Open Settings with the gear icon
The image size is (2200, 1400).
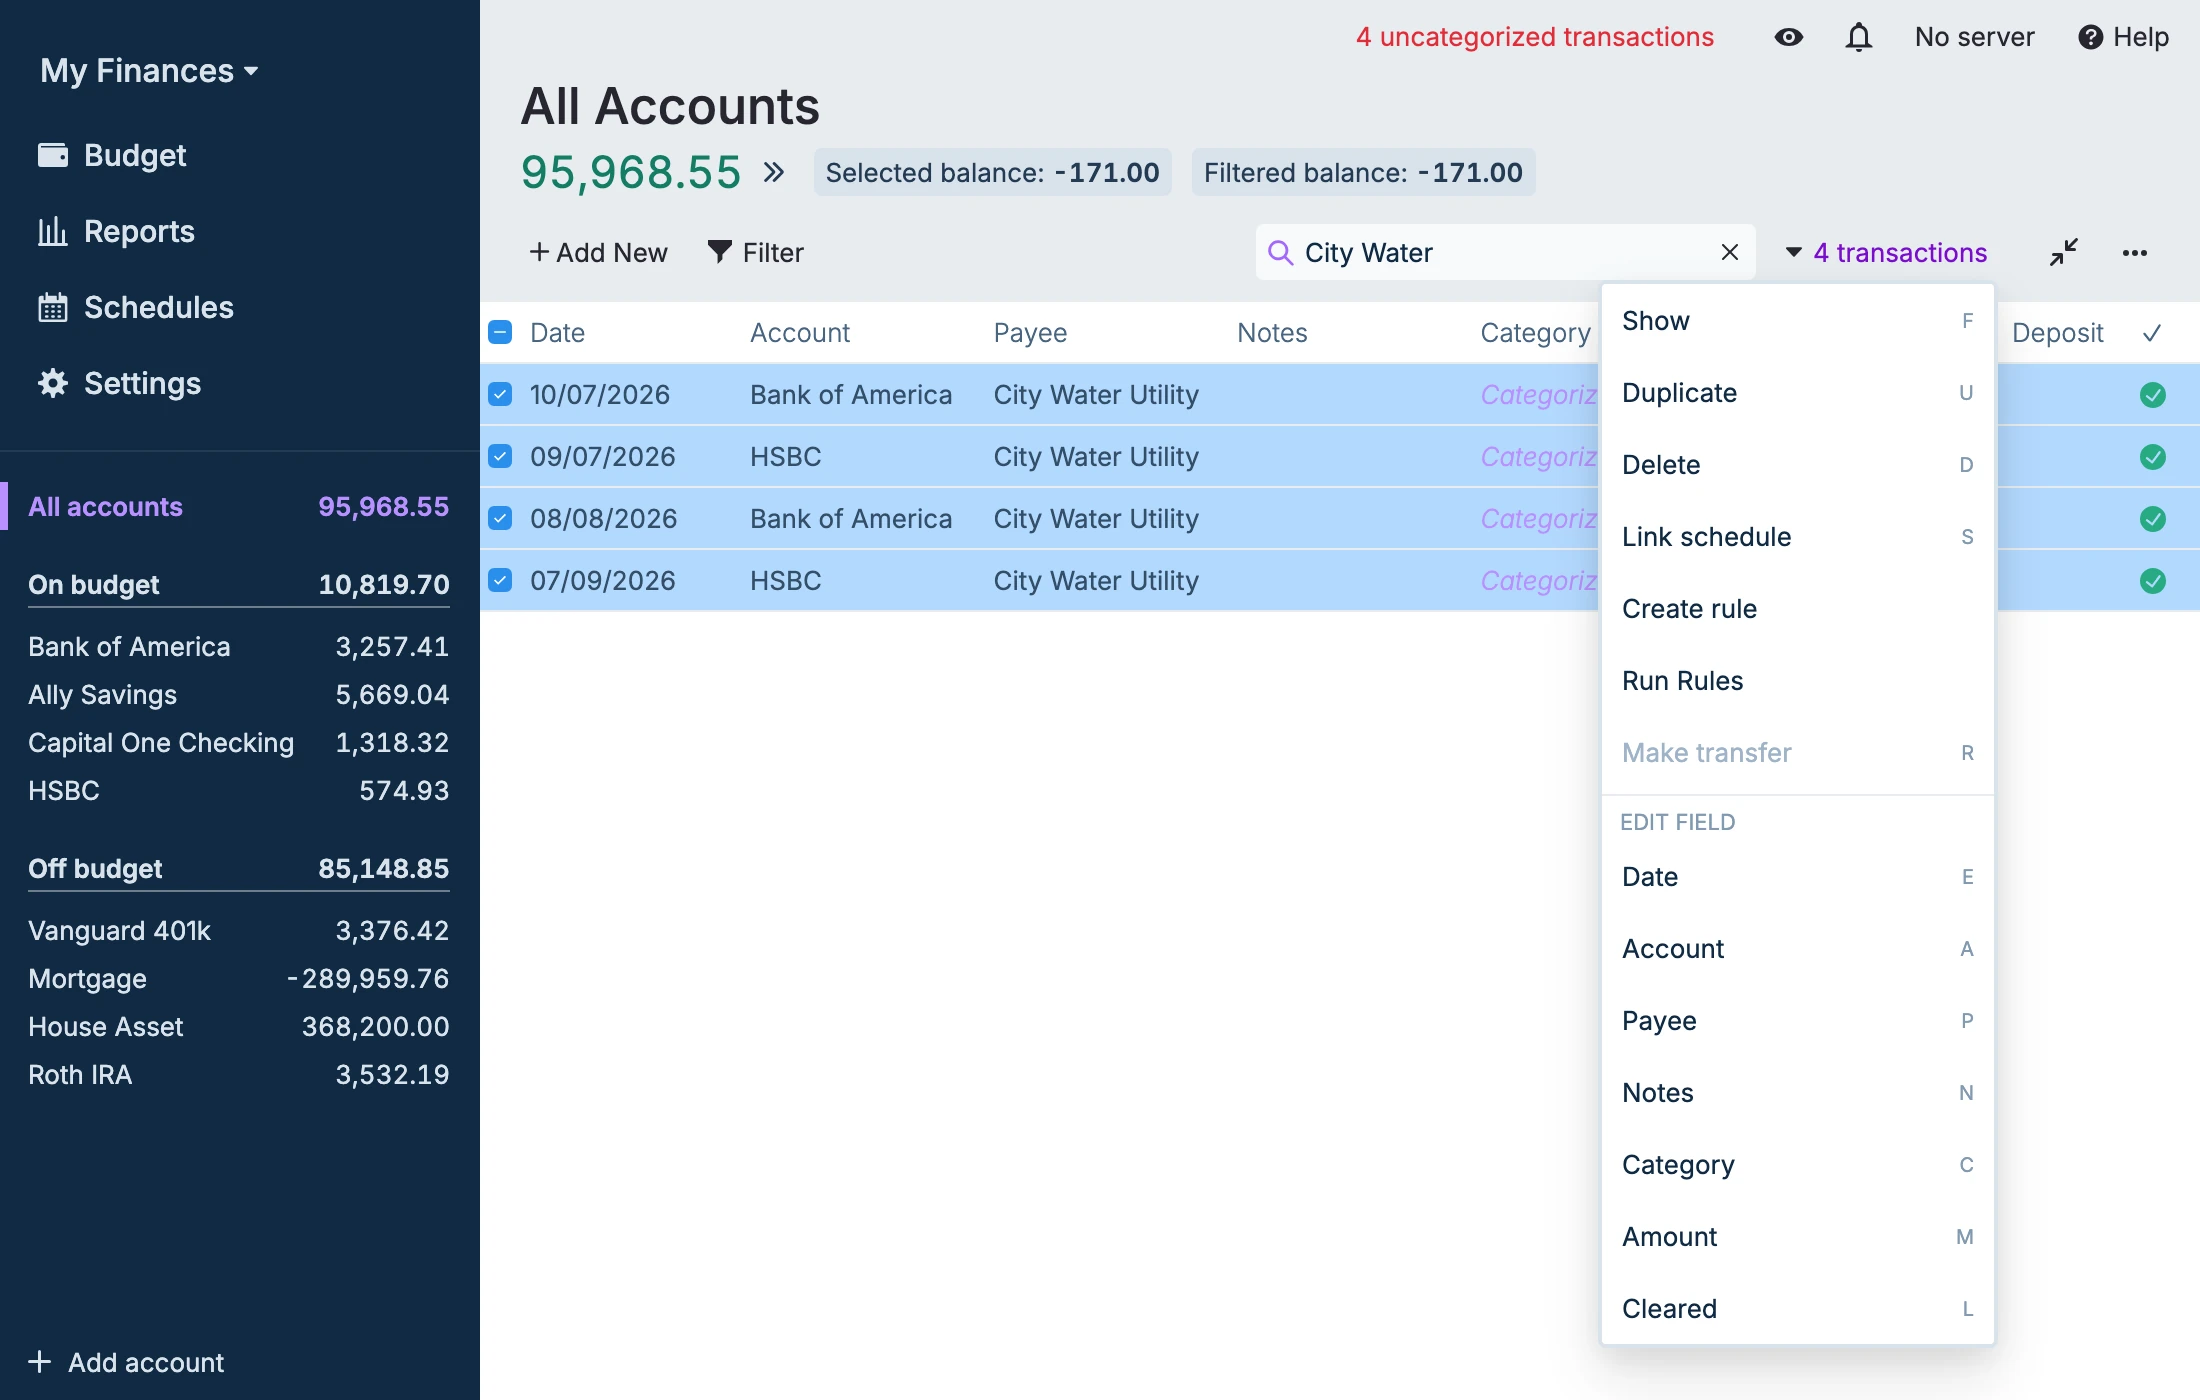coord(119,383)
